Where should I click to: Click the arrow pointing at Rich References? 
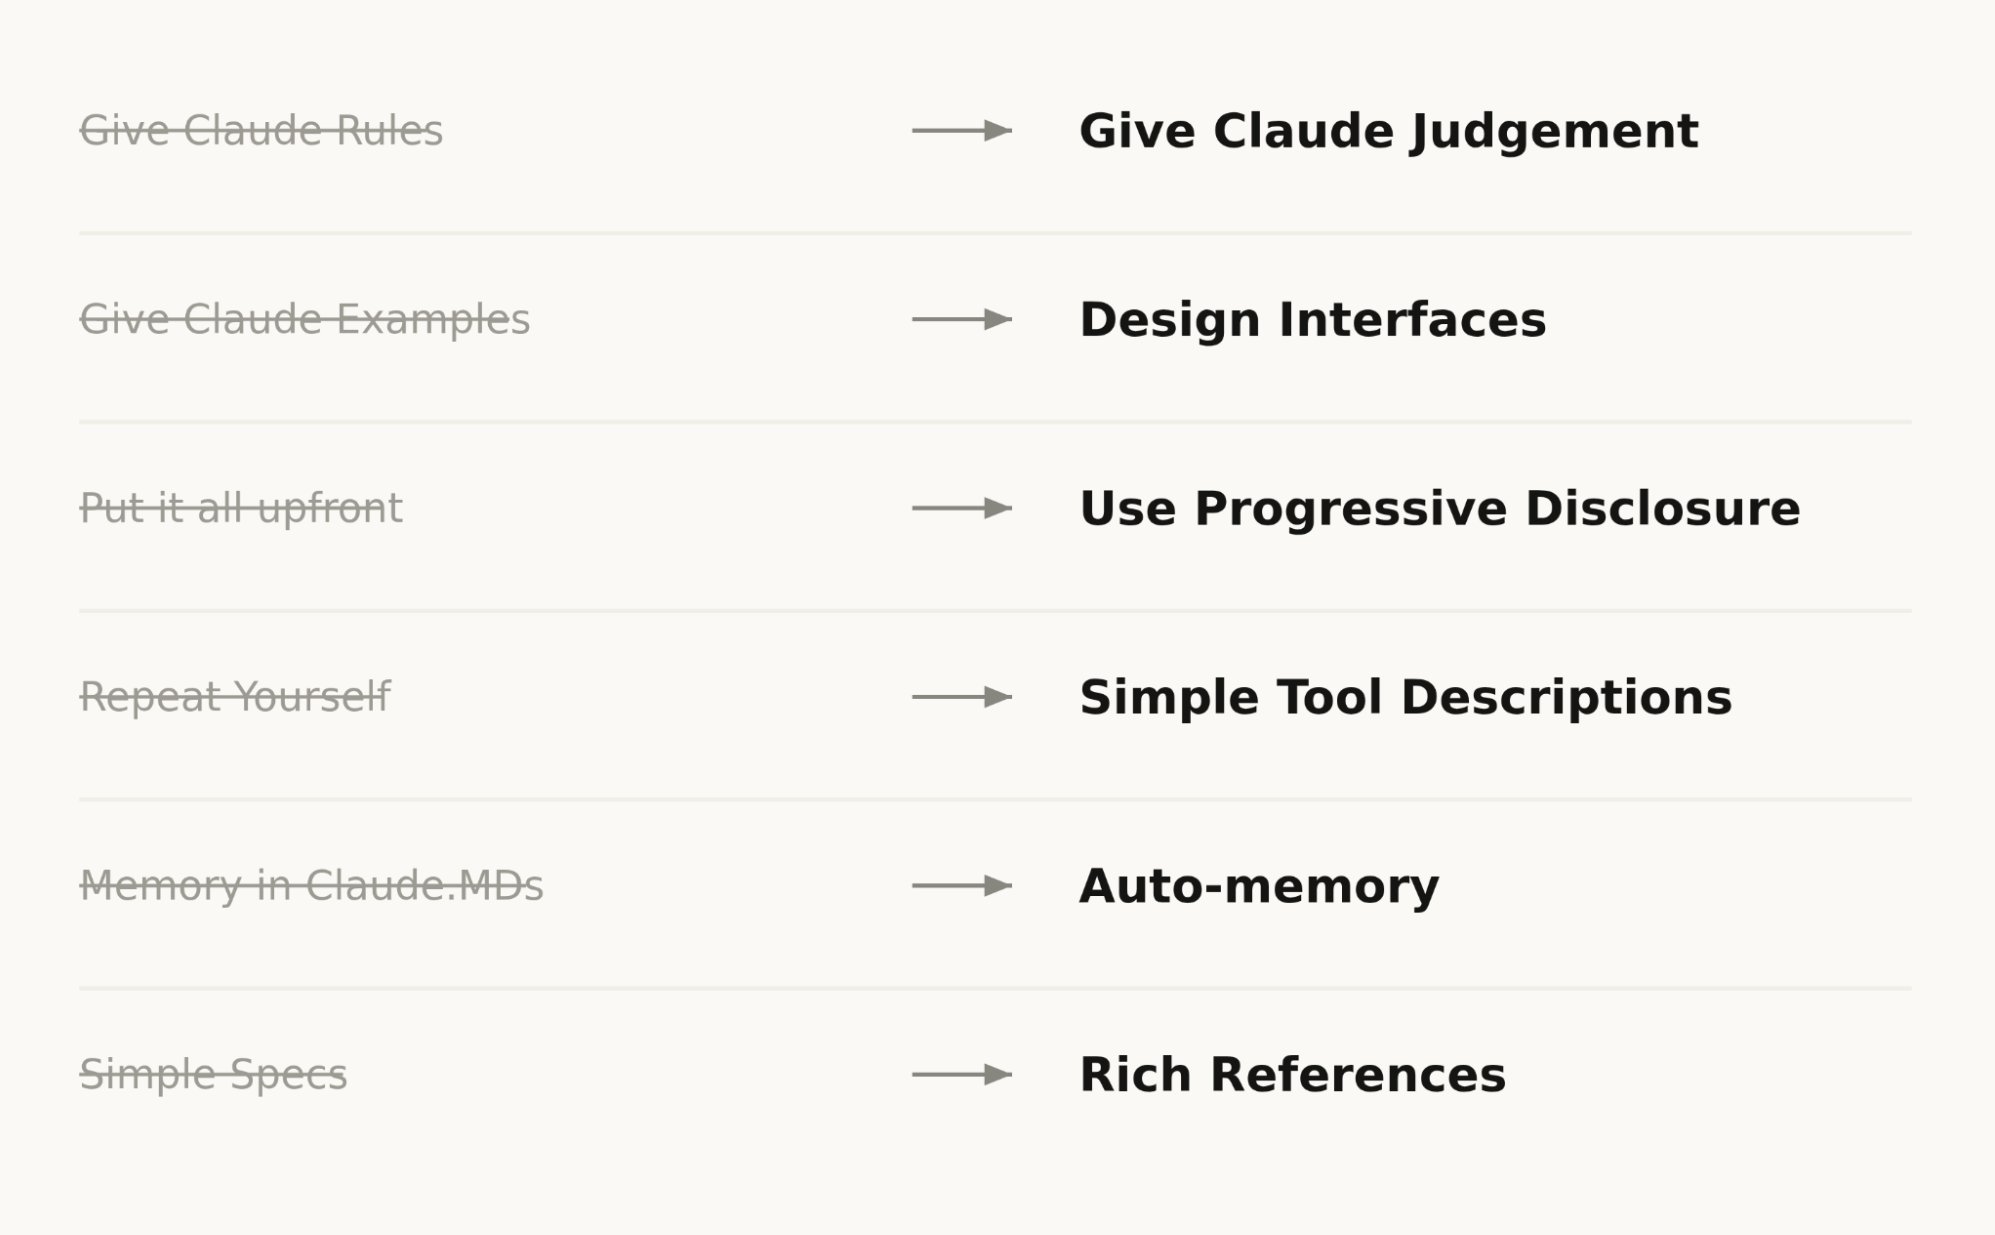pyautogui.click(x=962, y=1074)
